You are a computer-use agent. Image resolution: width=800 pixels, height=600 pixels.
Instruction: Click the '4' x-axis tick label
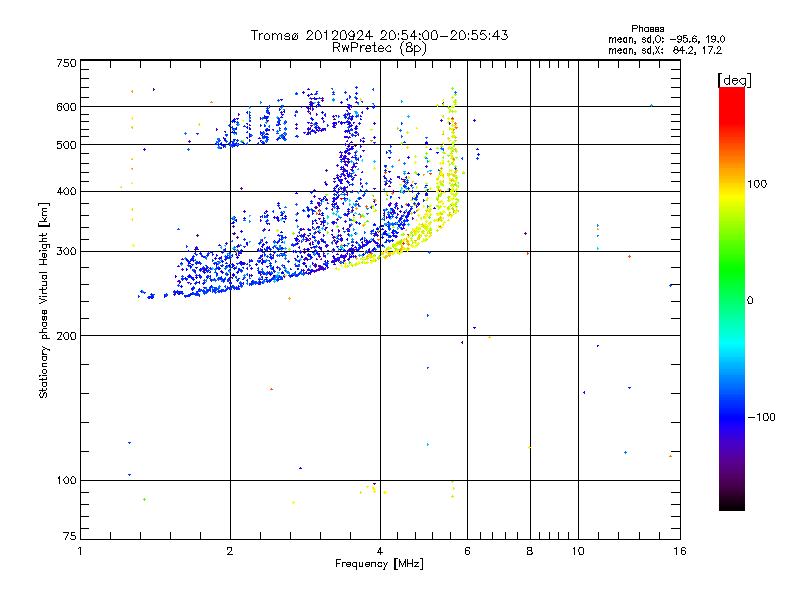380,551
